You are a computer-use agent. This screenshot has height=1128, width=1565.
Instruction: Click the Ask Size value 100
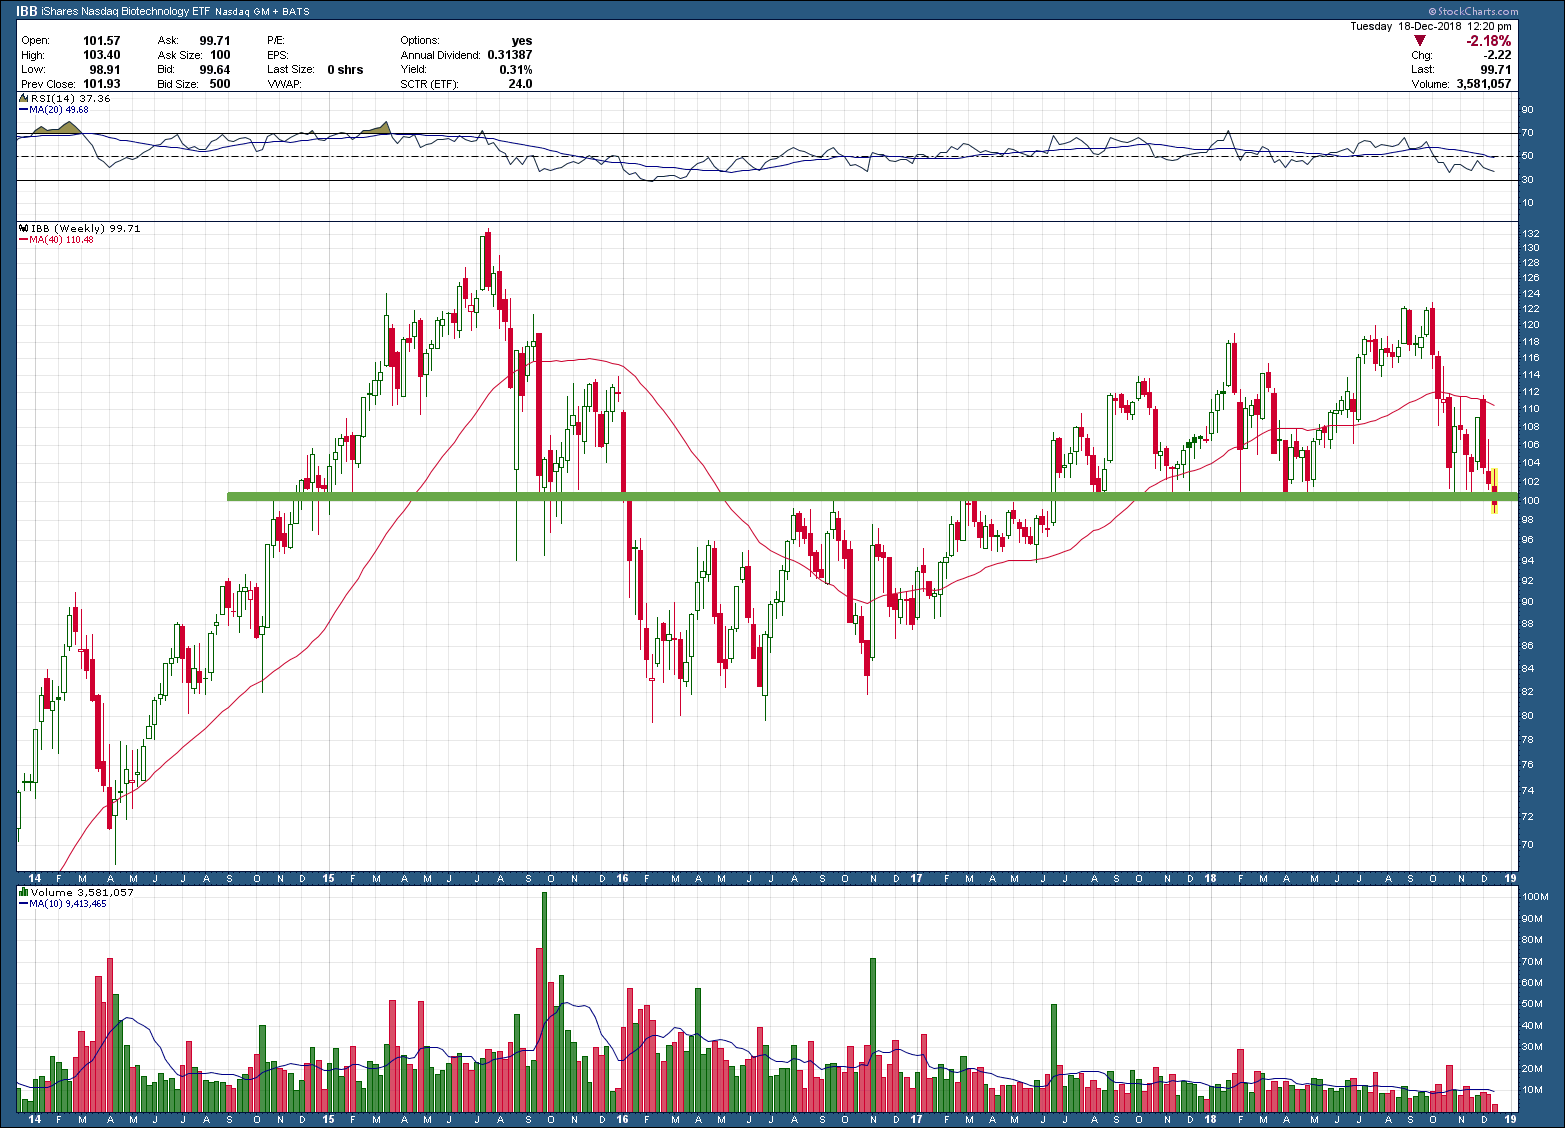click(220, 55)
